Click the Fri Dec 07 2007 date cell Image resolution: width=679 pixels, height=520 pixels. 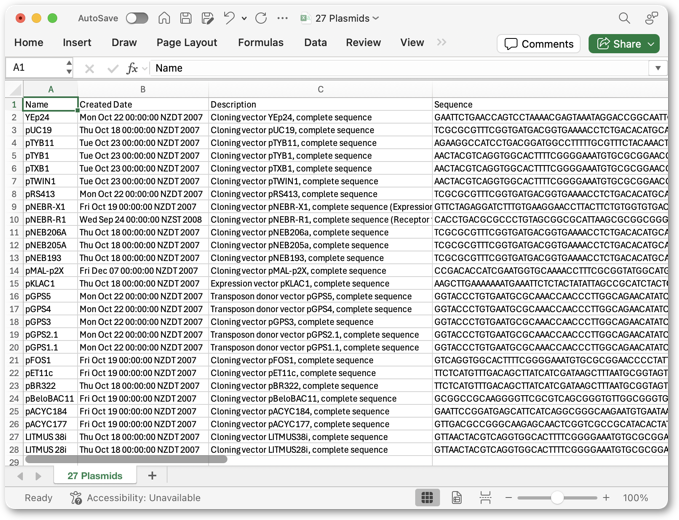click(143, 271)
